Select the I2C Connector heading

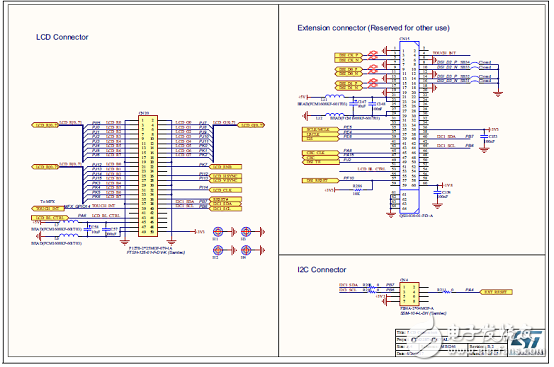pos(322,270)
